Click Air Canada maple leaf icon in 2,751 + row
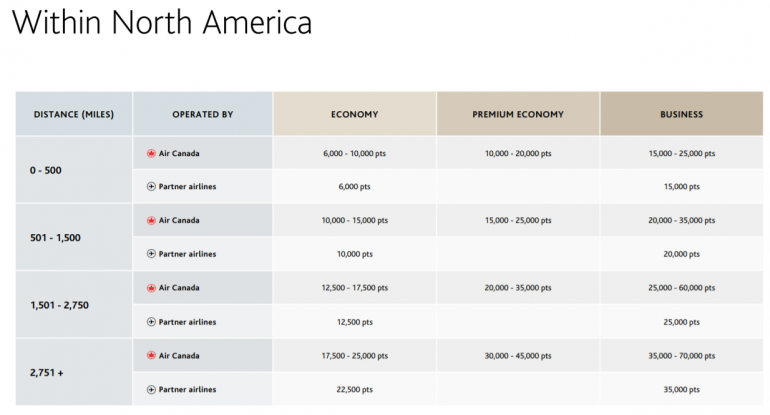770x415 pixels. (152, 355)
